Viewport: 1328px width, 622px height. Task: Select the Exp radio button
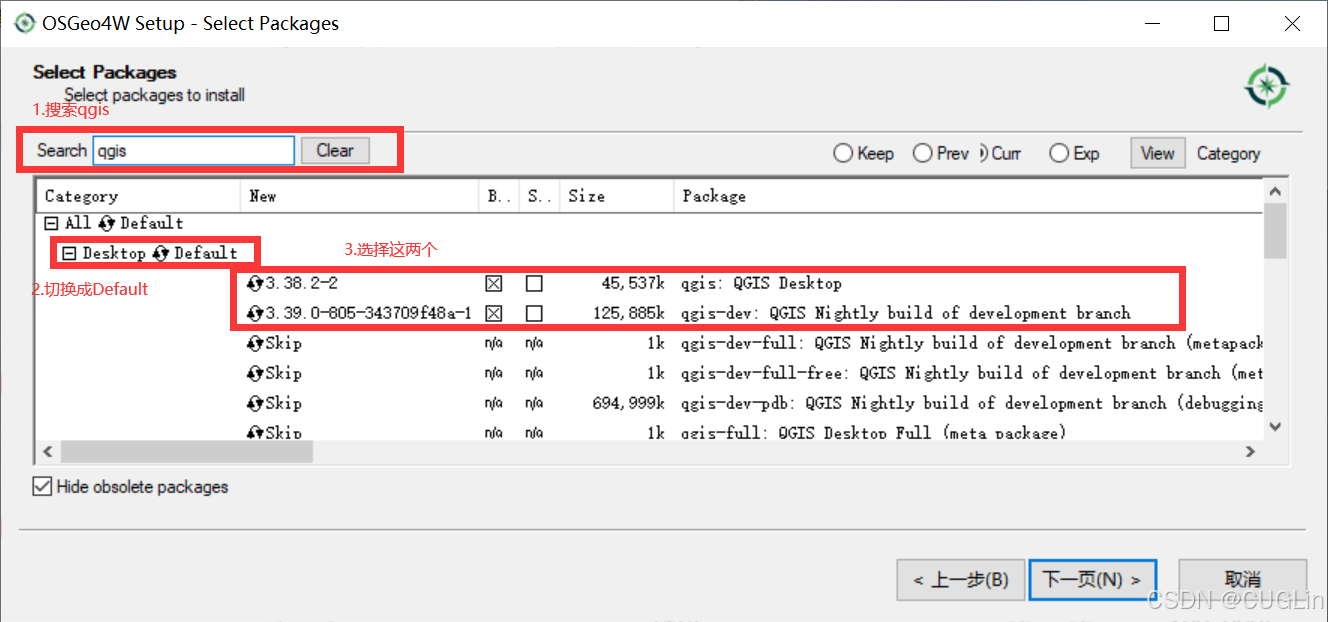coord(1059,153)
